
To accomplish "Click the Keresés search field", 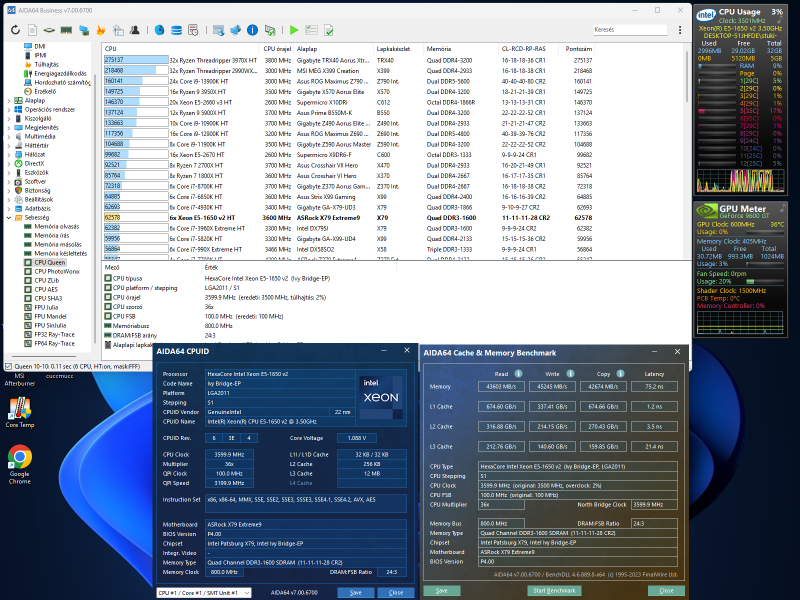I will [630, 30].
